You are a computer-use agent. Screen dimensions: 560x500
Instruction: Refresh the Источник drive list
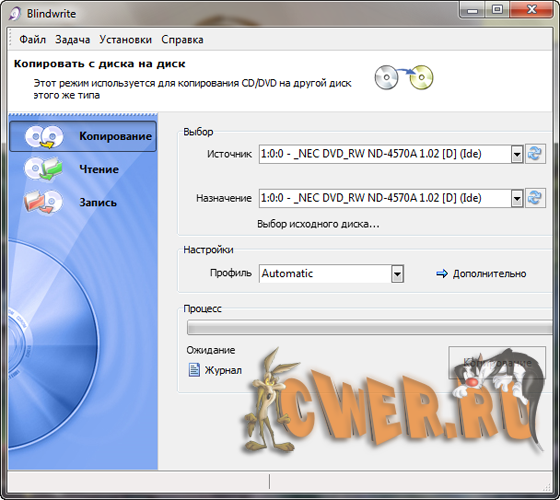click(x=535, y=154)
